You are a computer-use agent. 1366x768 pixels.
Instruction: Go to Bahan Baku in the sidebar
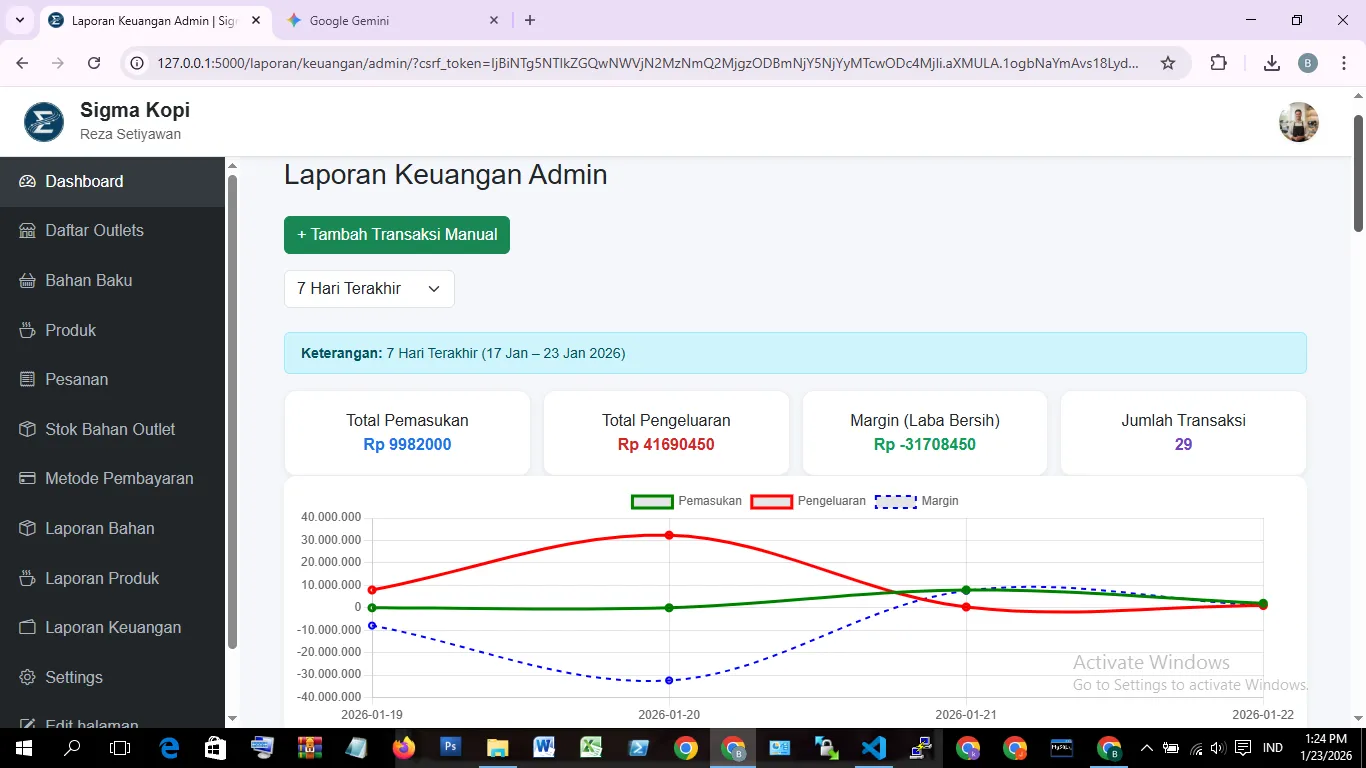[112, 280]
